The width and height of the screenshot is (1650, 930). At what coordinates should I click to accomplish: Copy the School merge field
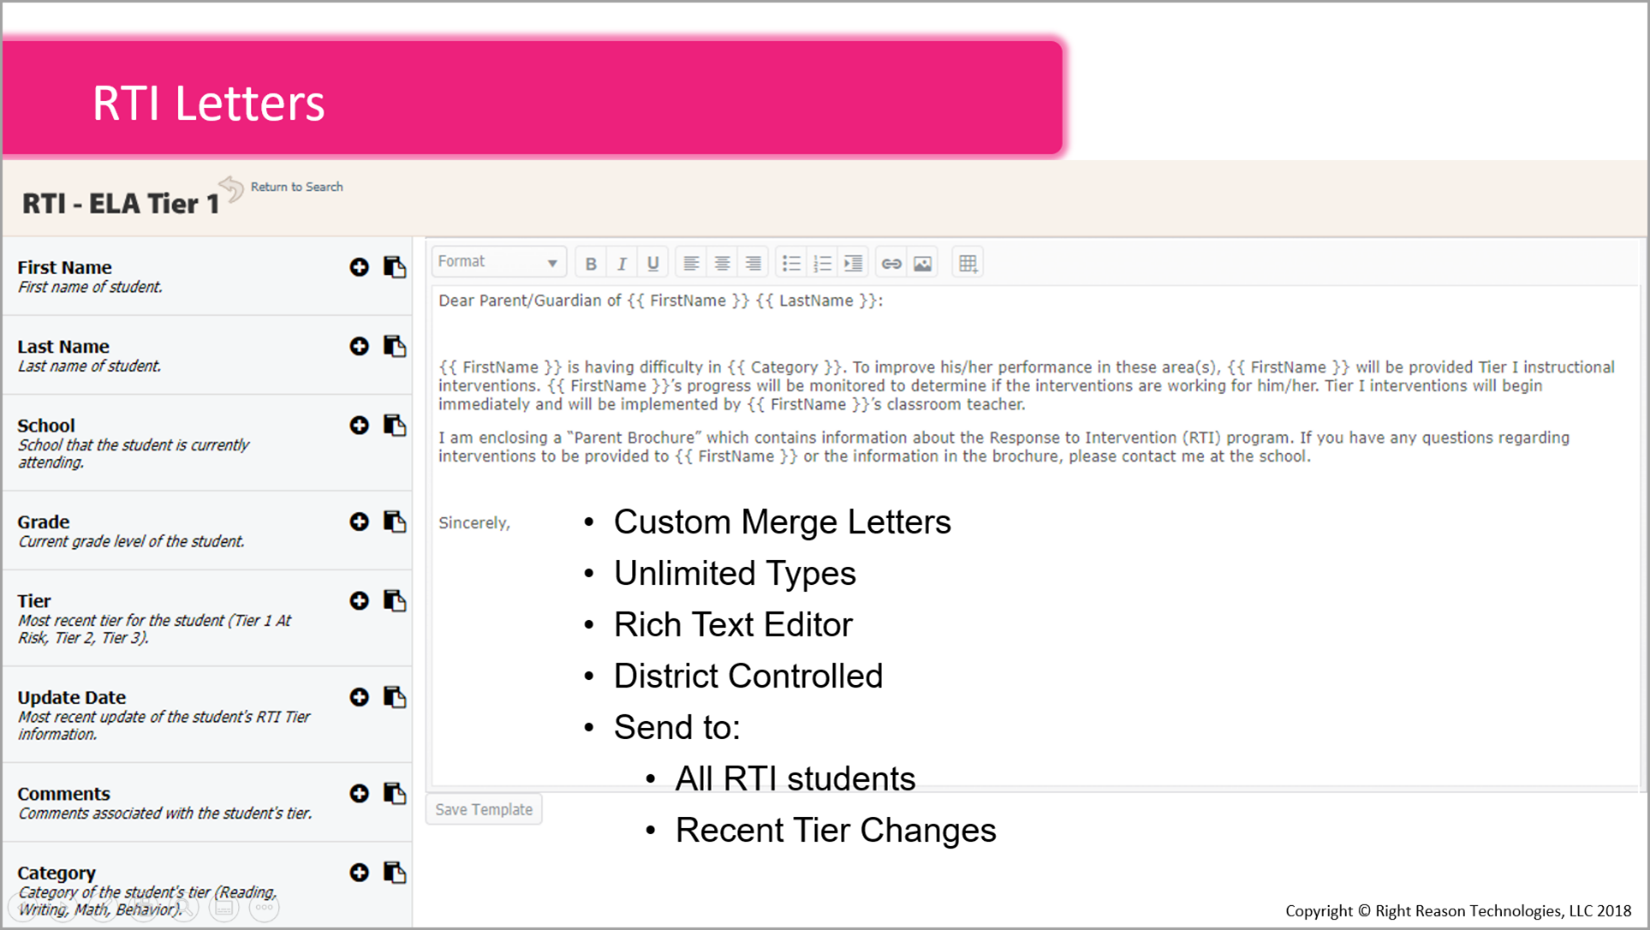coord(395,424)
